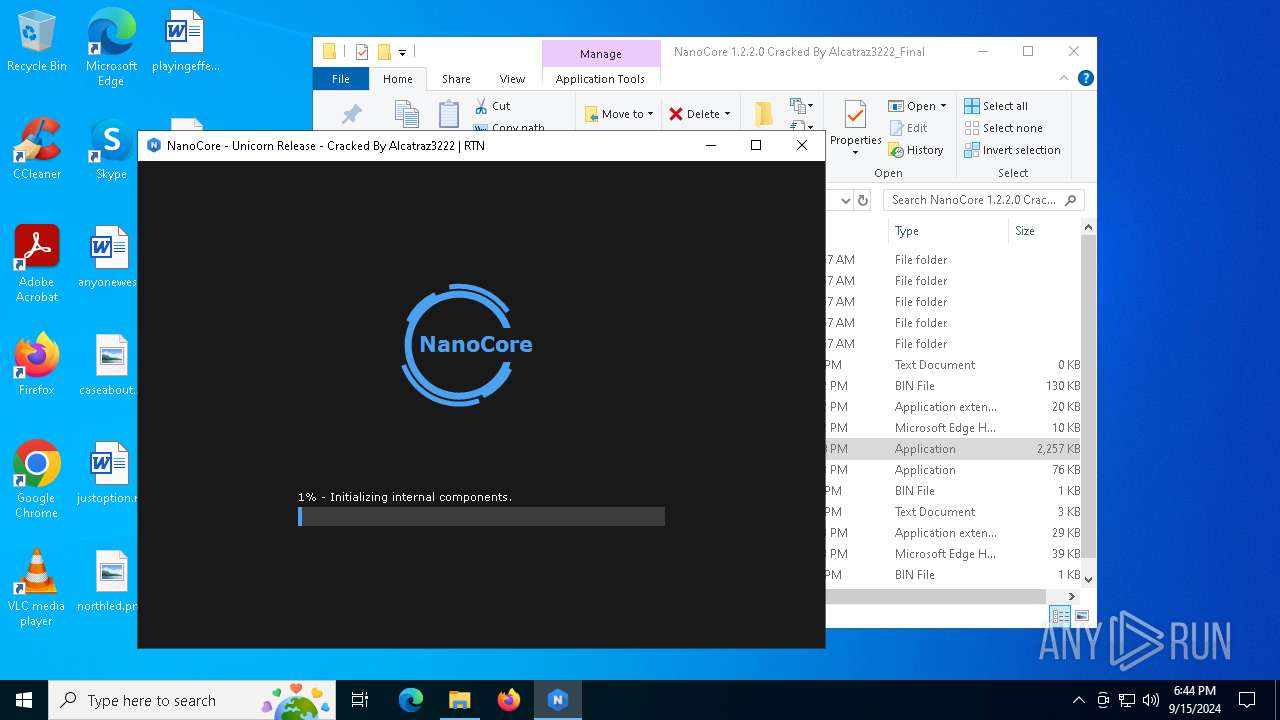Open Customize Quick Access Toolbar dropdown
Viewport: 1280px width, 720px height.
[x=402, y=52]
